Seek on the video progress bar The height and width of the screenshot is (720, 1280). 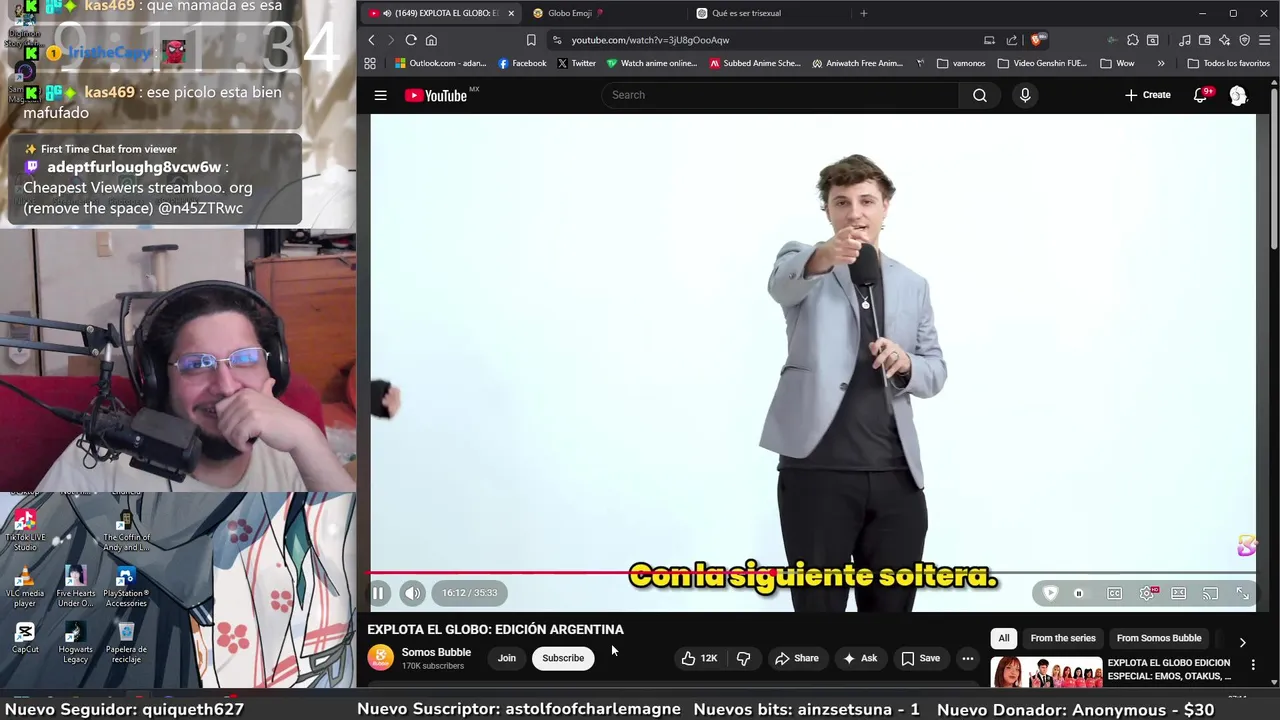coord(812,573)
